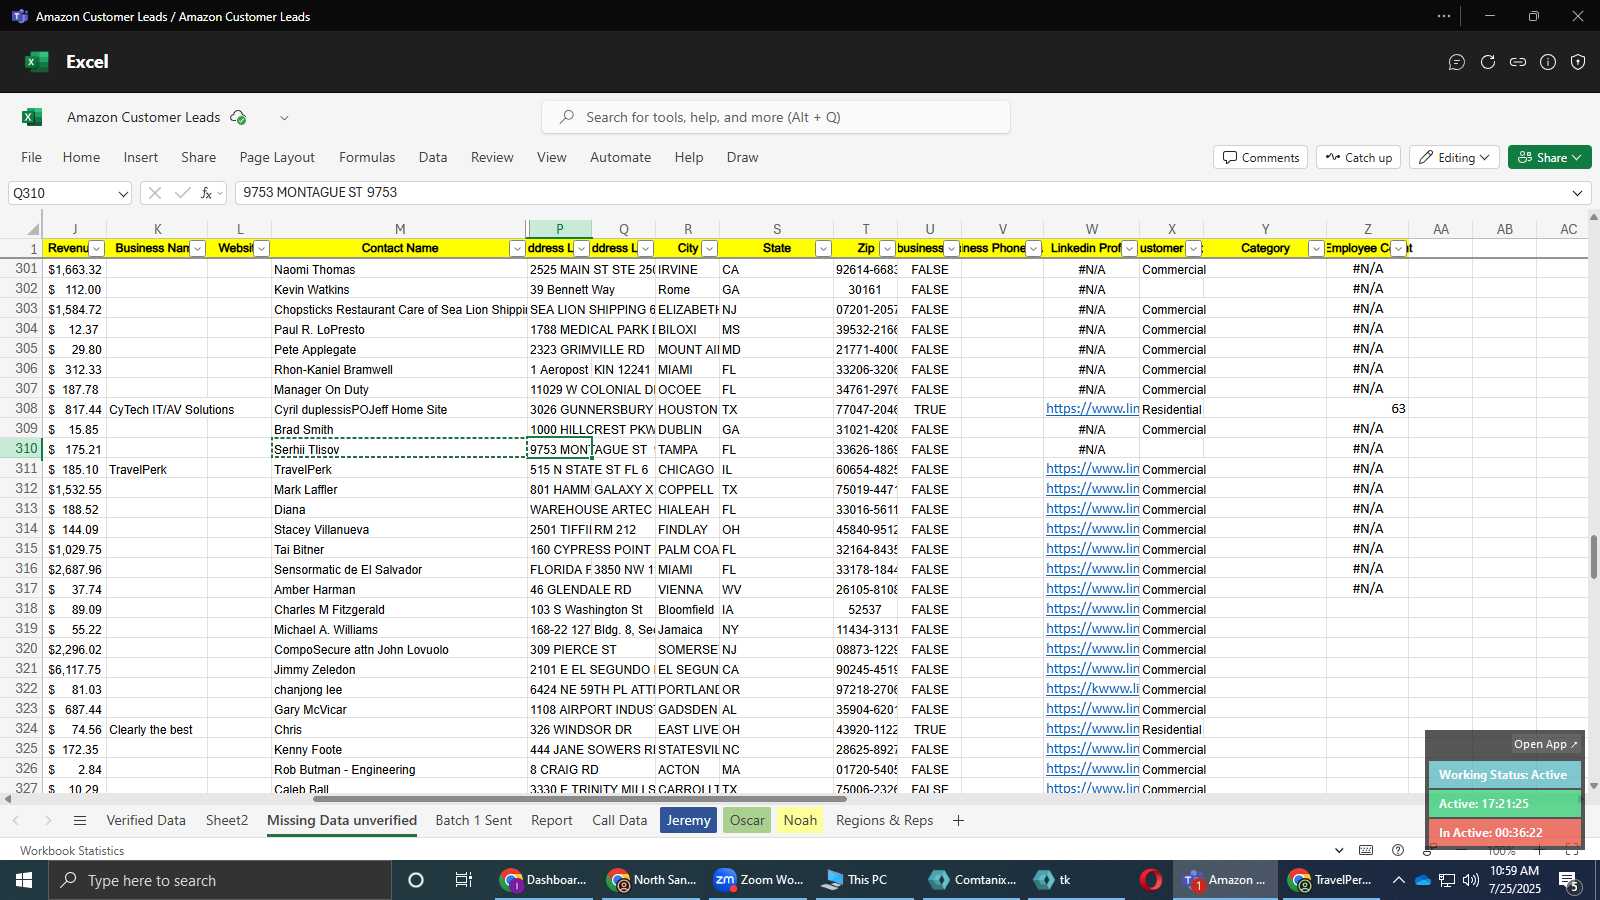Screen dimensions: 1600x900
Task: Open the Teams chat conversation icon
Action: click(1457, 62)
